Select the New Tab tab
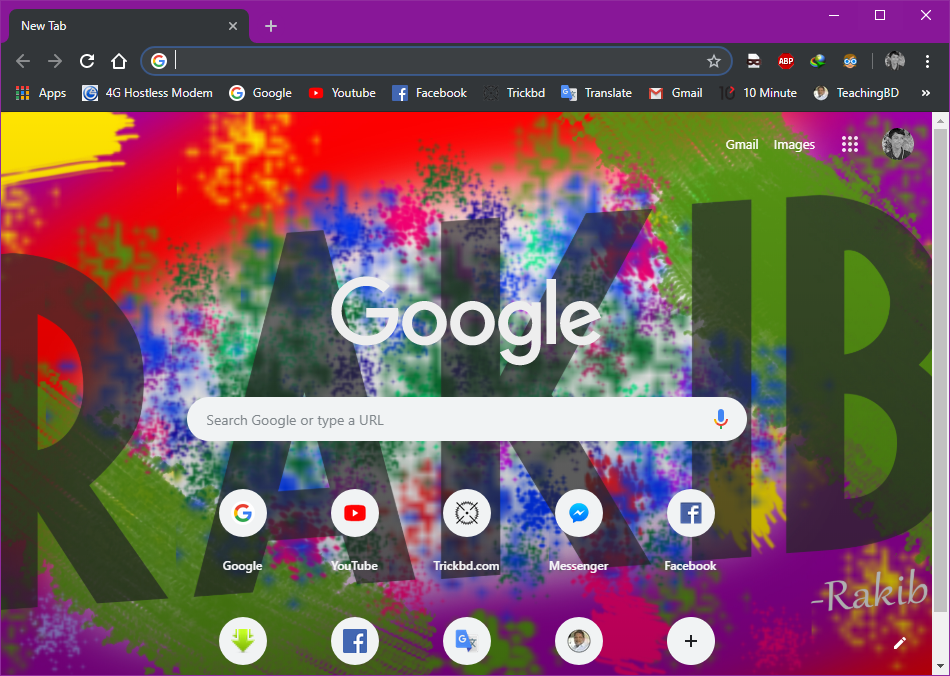Image resolution: width=950 pixels, height=676 pixels. (127, 26)
